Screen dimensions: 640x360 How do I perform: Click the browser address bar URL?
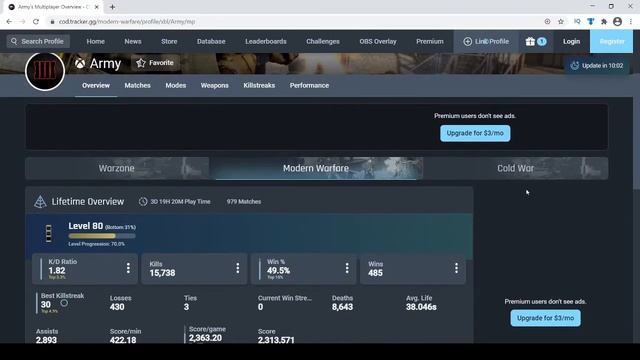(127, 22)
